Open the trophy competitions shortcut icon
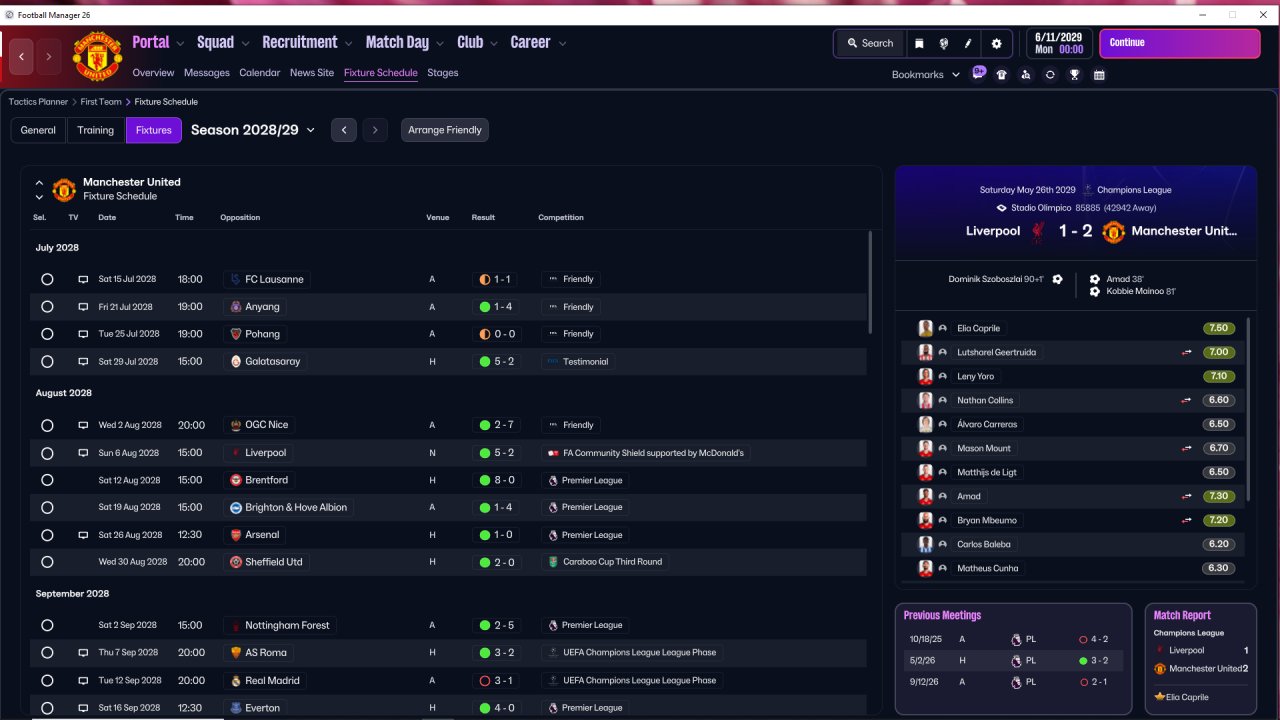The width and height of the screenshot is (1280, 720). click(x=1074, y=75)
